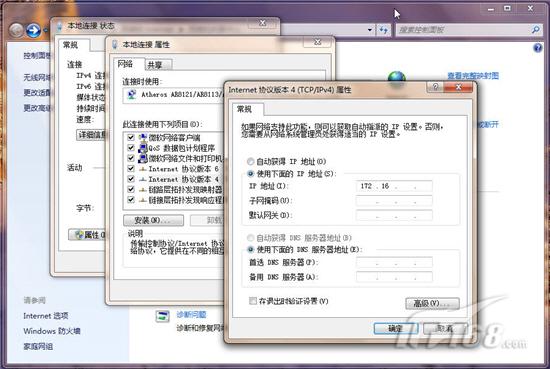Select 使用下面的 IP 地址 radio button
This screenshot has width=550, height=369.
click(x=250, y=174)
